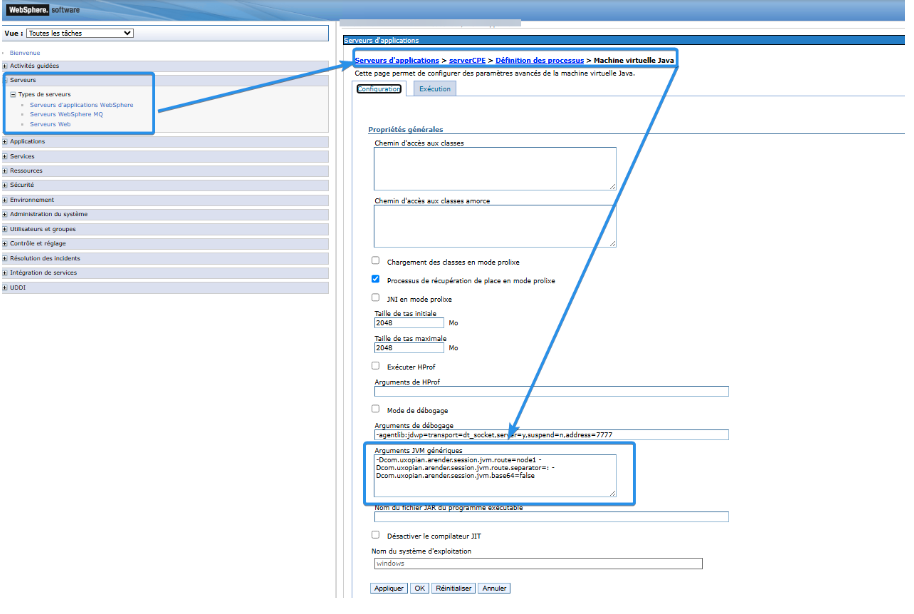Click the Chemin d'accès aux classes amorce area
The image size is (914, 614).
495,226
